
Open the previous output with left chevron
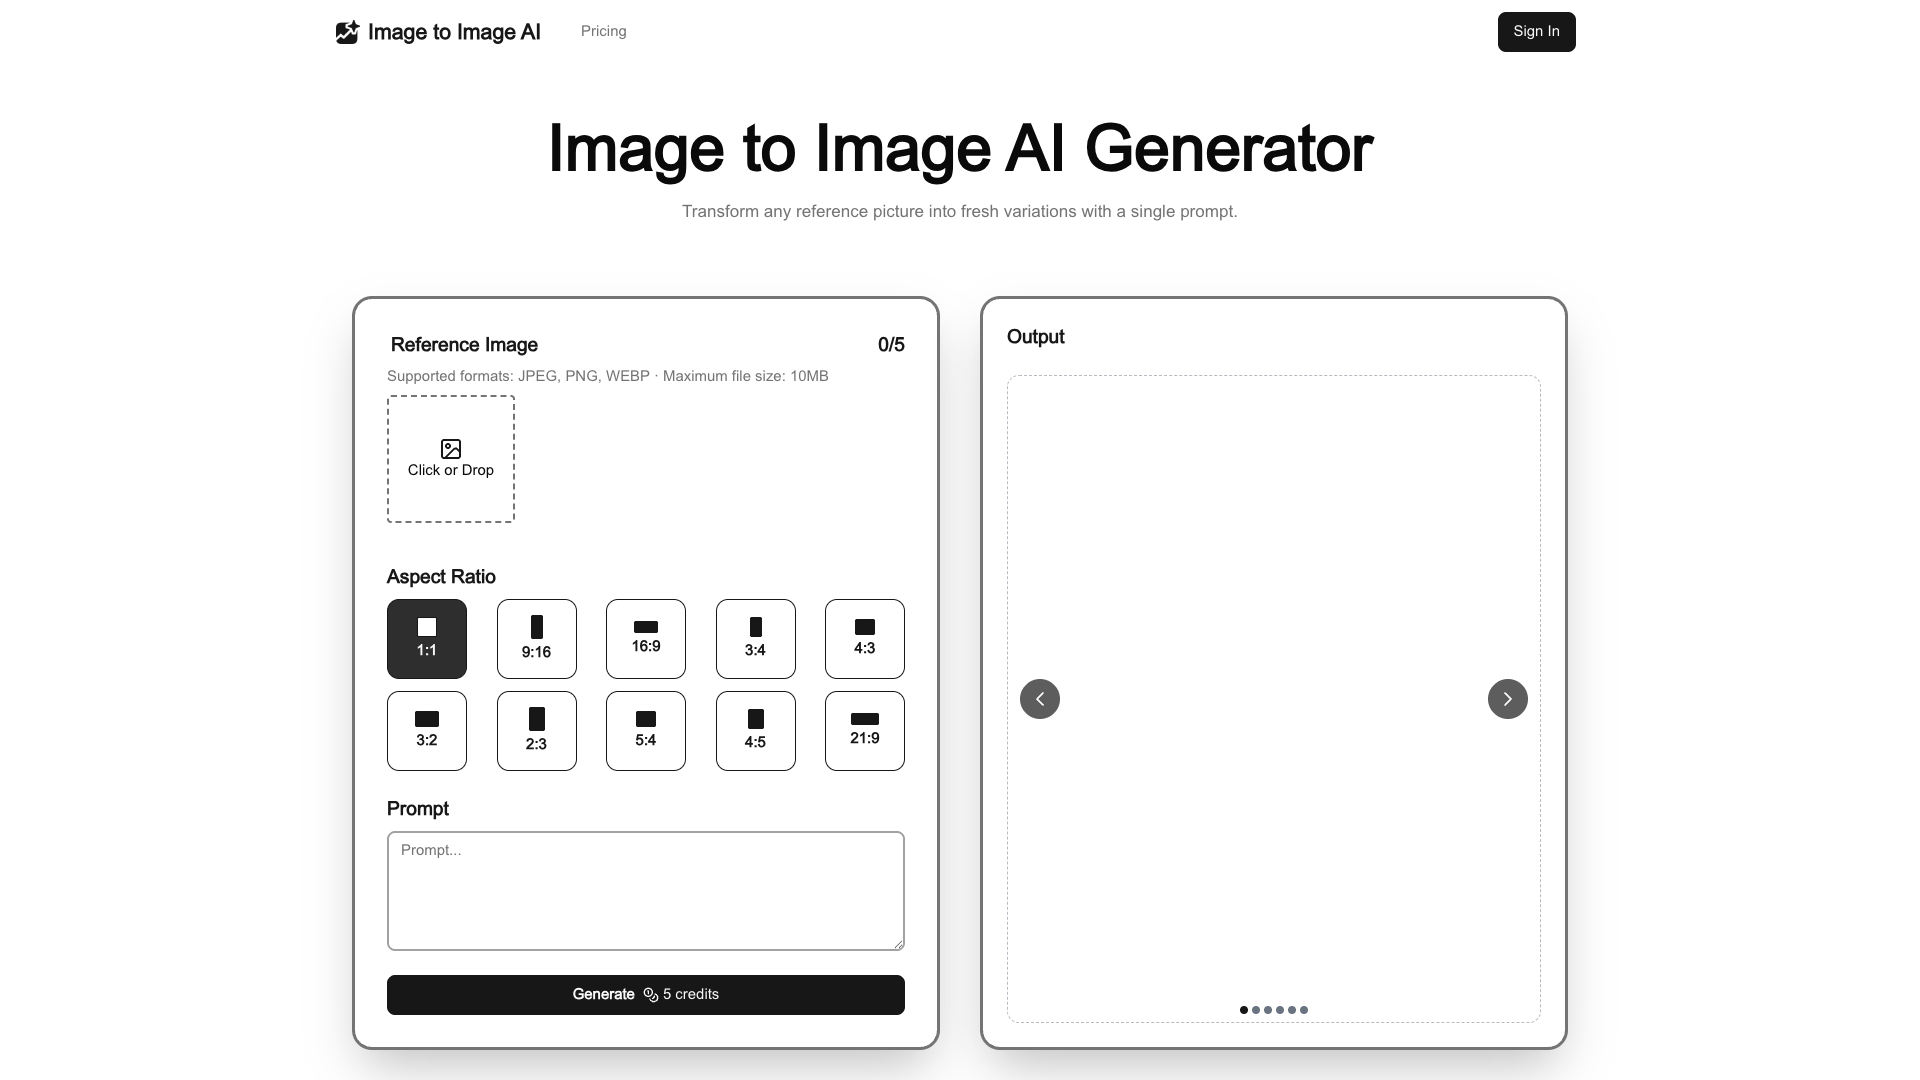point(1040,699)
